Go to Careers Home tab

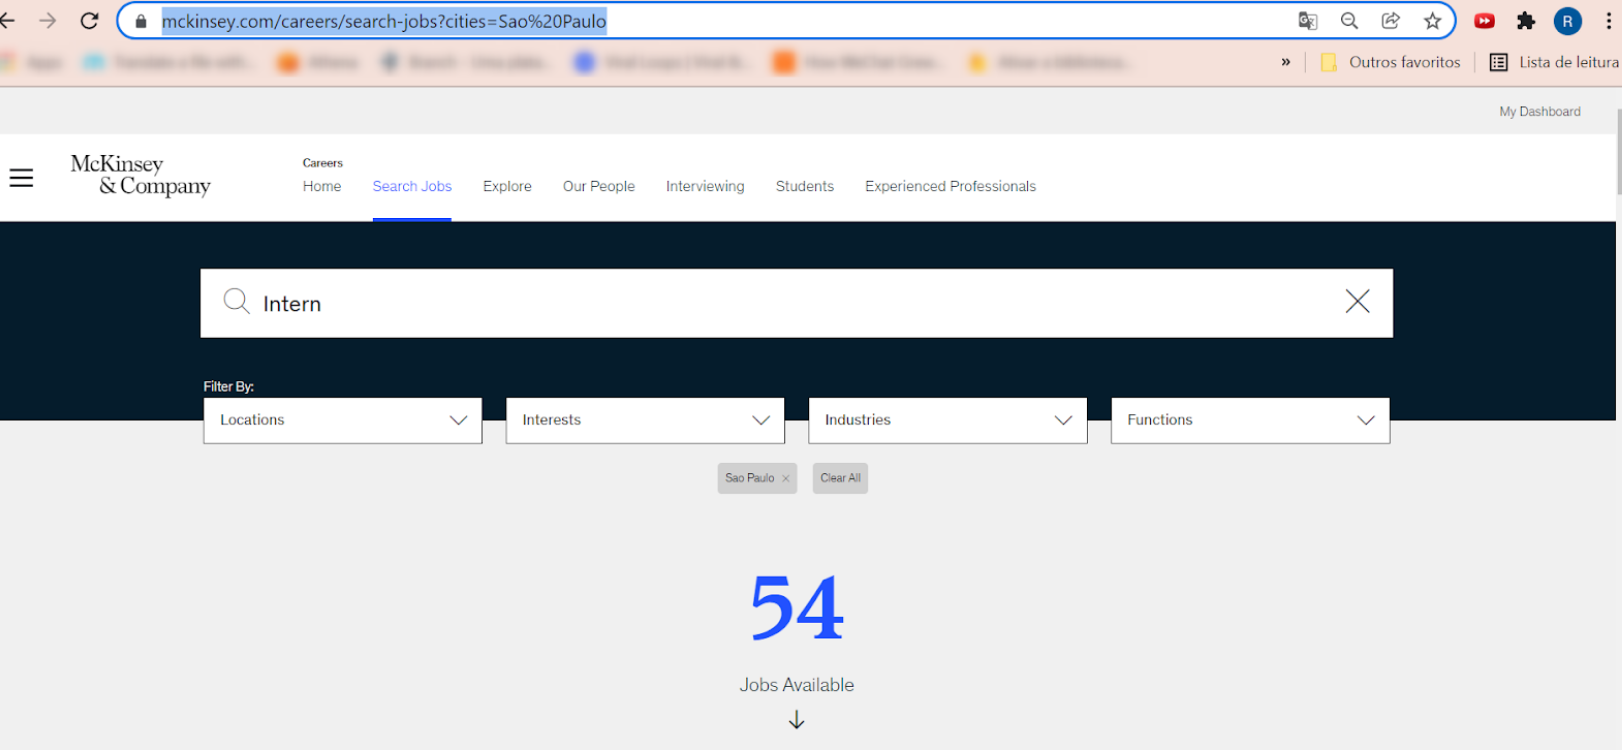(322, 186)
